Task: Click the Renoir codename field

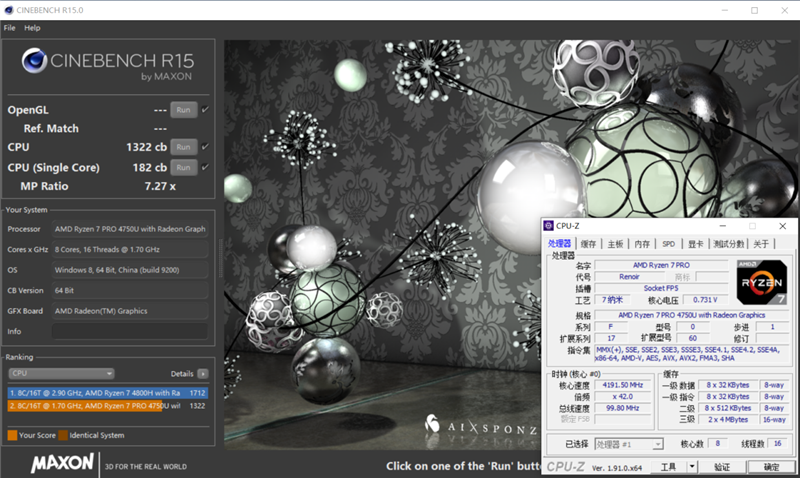Action: [x=629, y=276]
